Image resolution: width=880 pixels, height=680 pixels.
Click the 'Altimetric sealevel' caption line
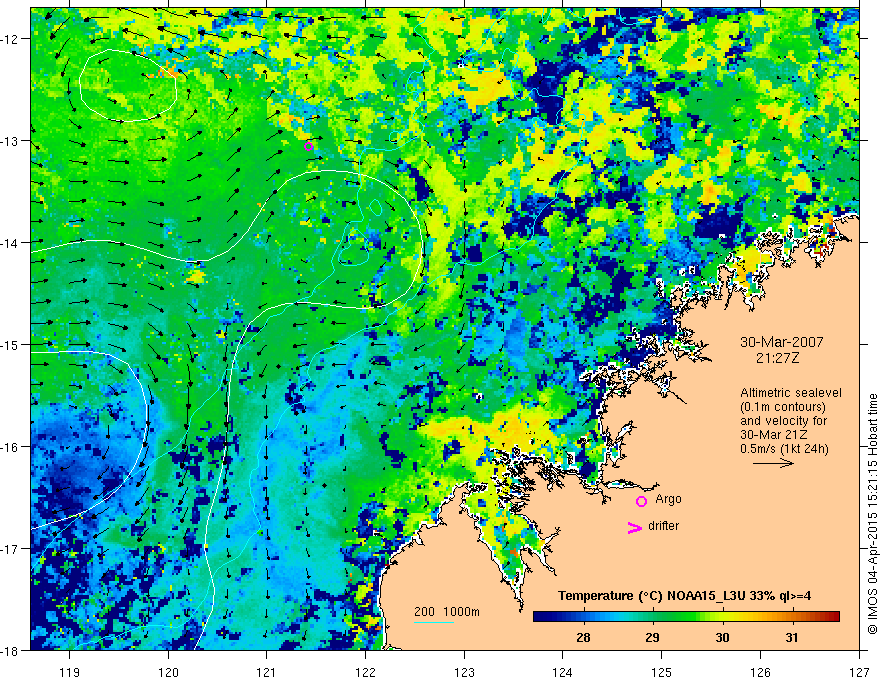click(x=791, y=393)
